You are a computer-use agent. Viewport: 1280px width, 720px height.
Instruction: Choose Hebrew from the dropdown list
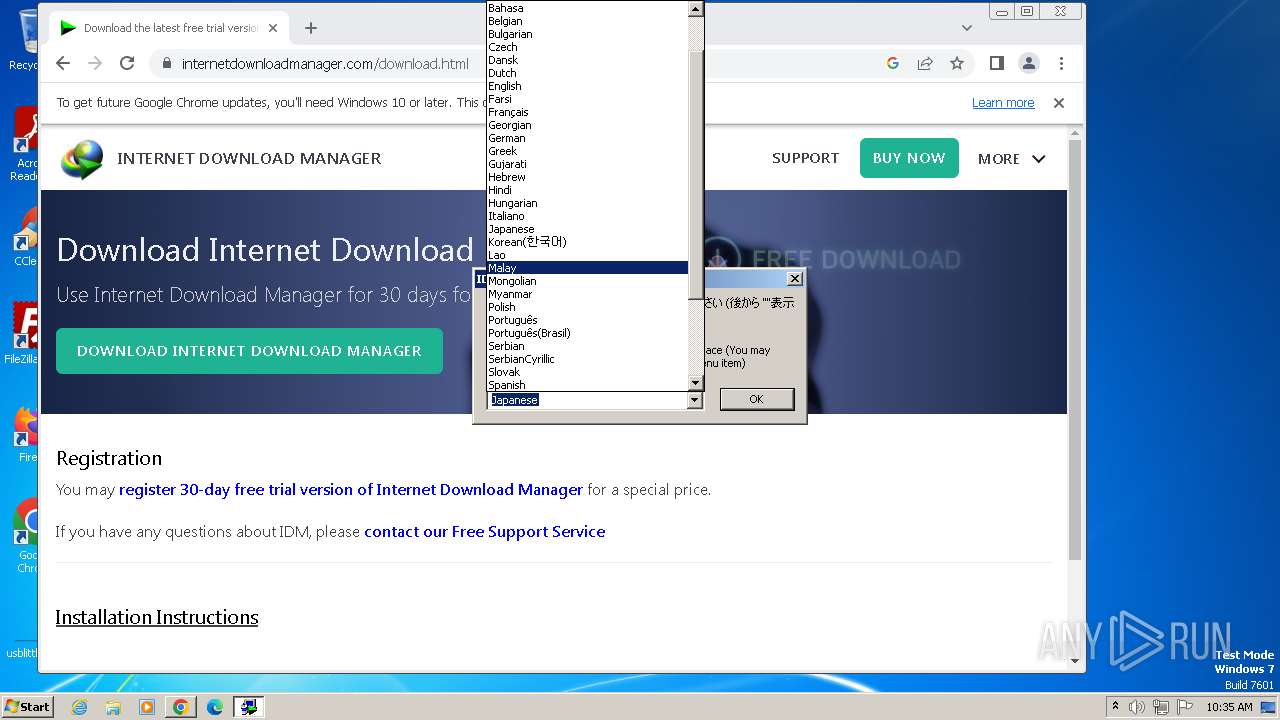pyautogui.click(x=588, y=177)
